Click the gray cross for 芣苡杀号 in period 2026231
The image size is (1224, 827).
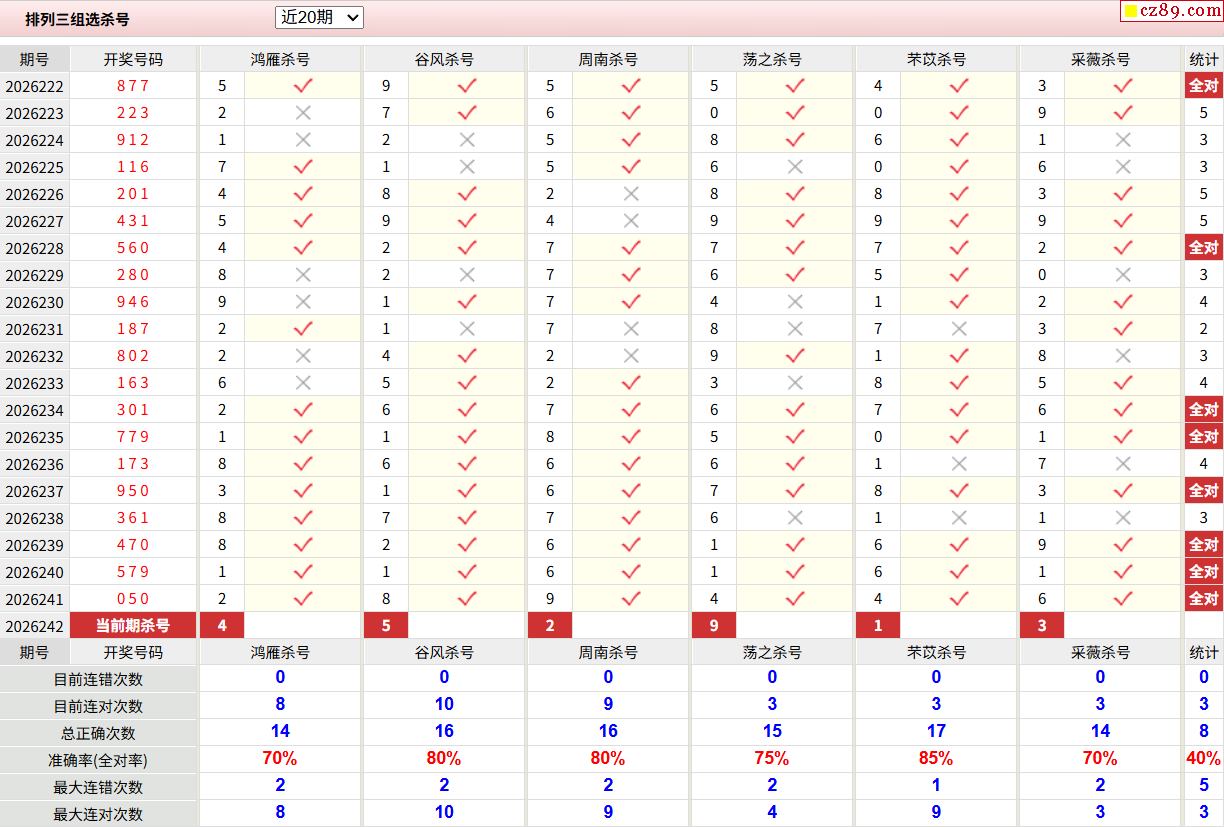(959, 329)
